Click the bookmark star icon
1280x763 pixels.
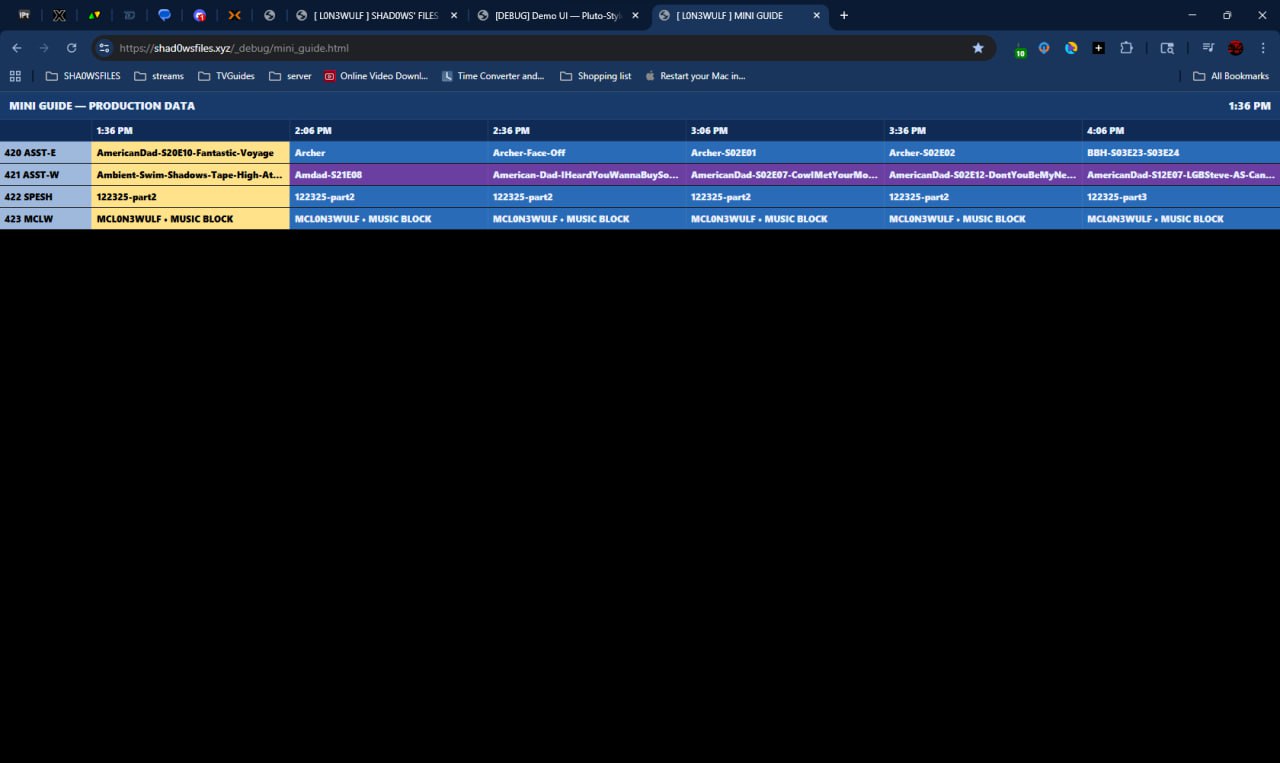coord(978,48)
